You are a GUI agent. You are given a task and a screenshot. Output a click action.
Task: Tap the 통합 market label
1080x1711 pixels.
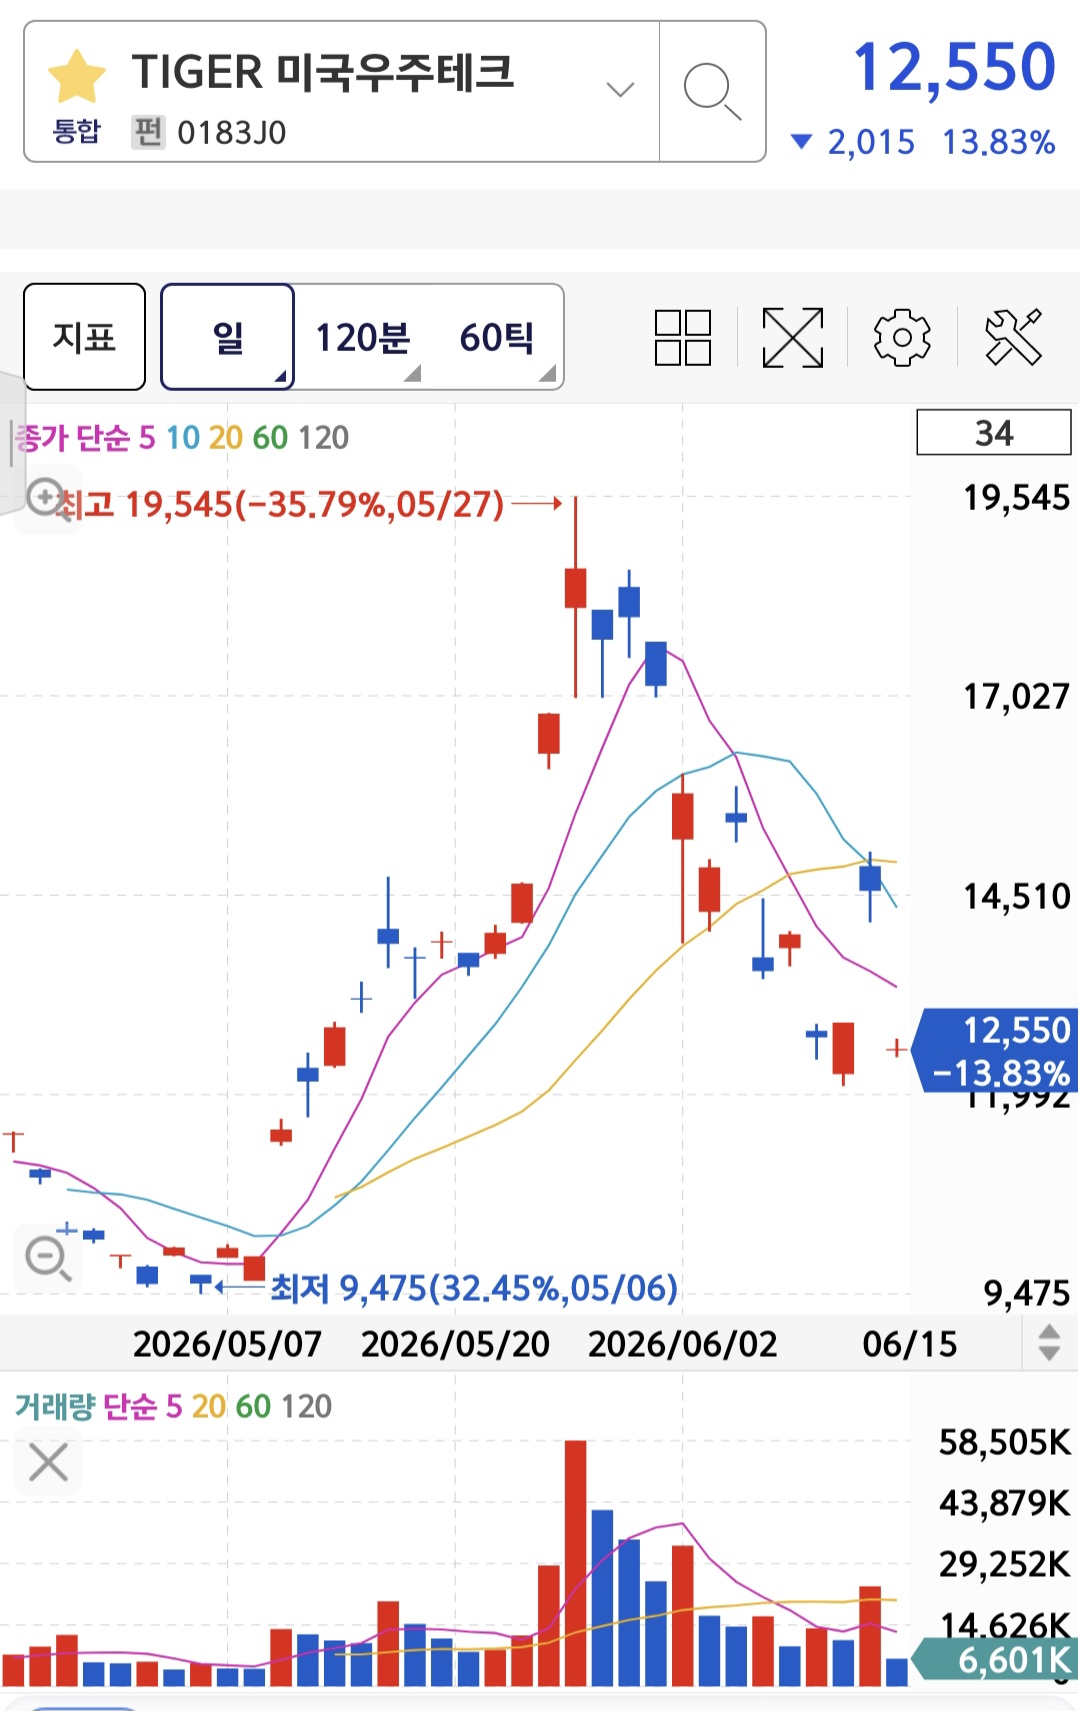(x=76, y=132)
